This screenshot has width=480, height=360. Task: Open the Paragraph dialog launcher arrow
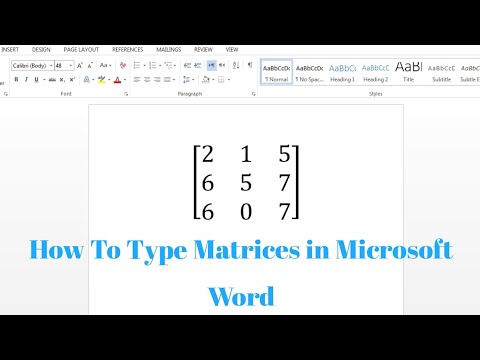click(254, 94)
